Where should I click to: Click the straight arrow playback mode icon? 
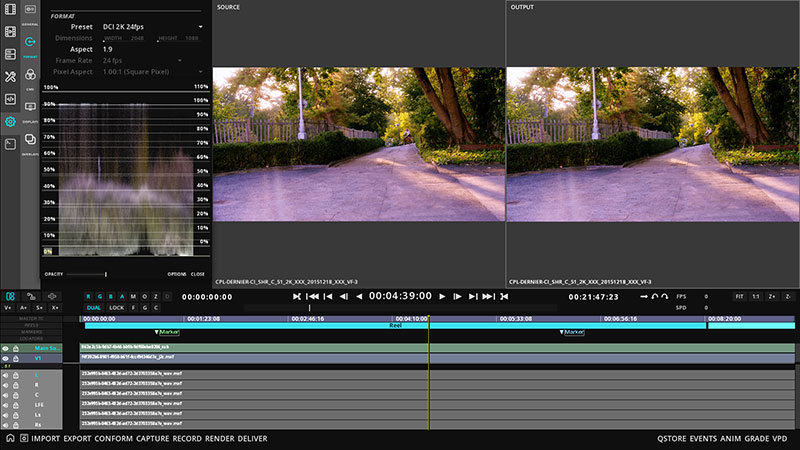(644, 296)
